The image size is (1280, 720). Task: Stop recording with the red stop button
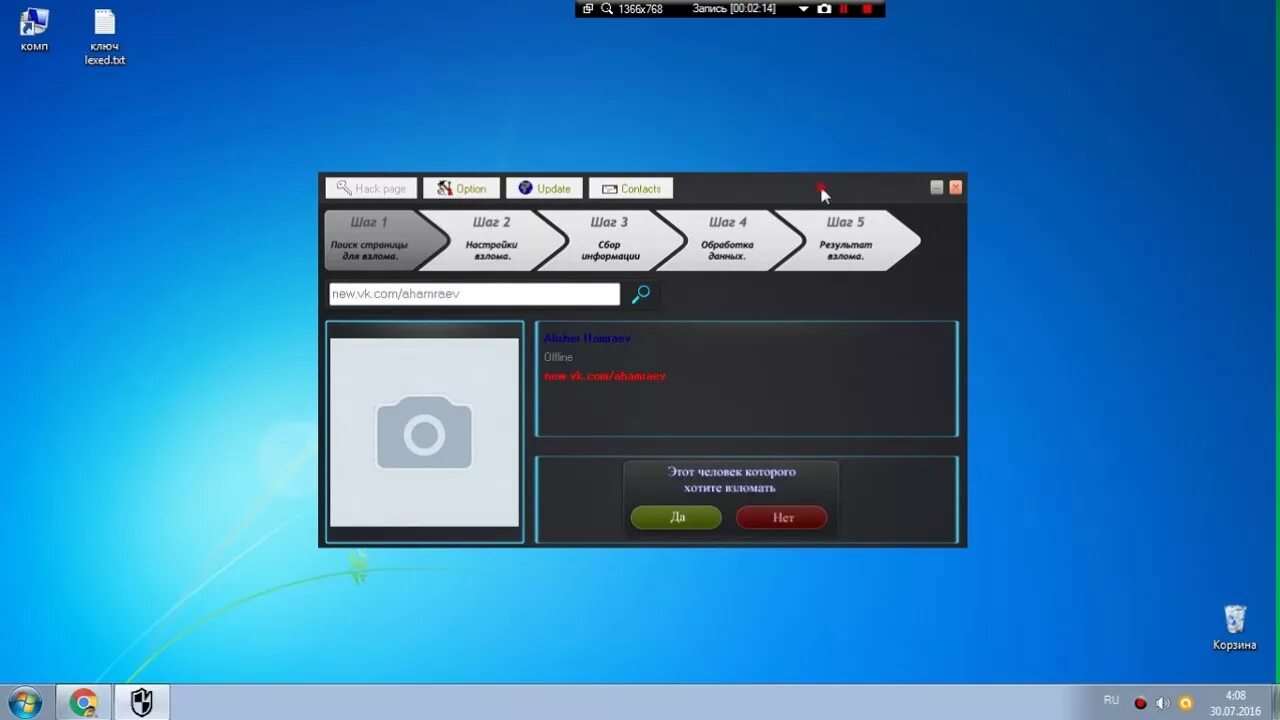click(867, 9)
